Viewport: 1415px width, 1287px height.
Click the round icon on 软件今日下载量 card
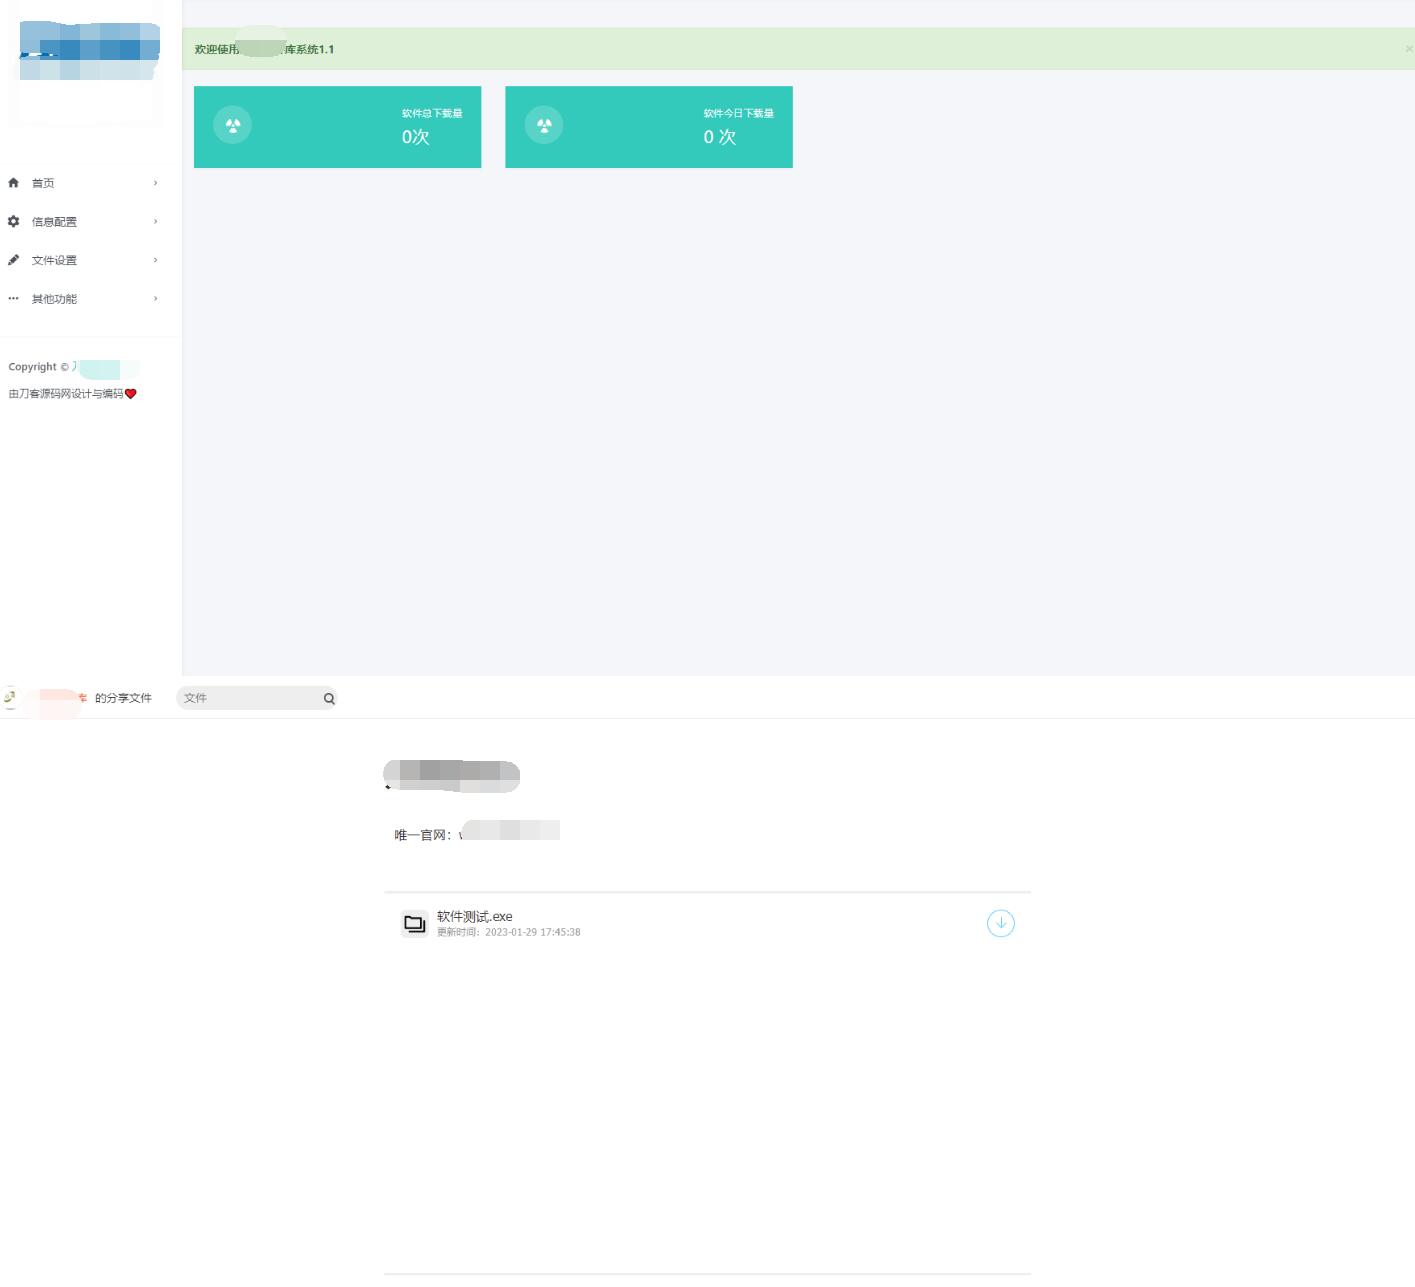pos(544,125)
